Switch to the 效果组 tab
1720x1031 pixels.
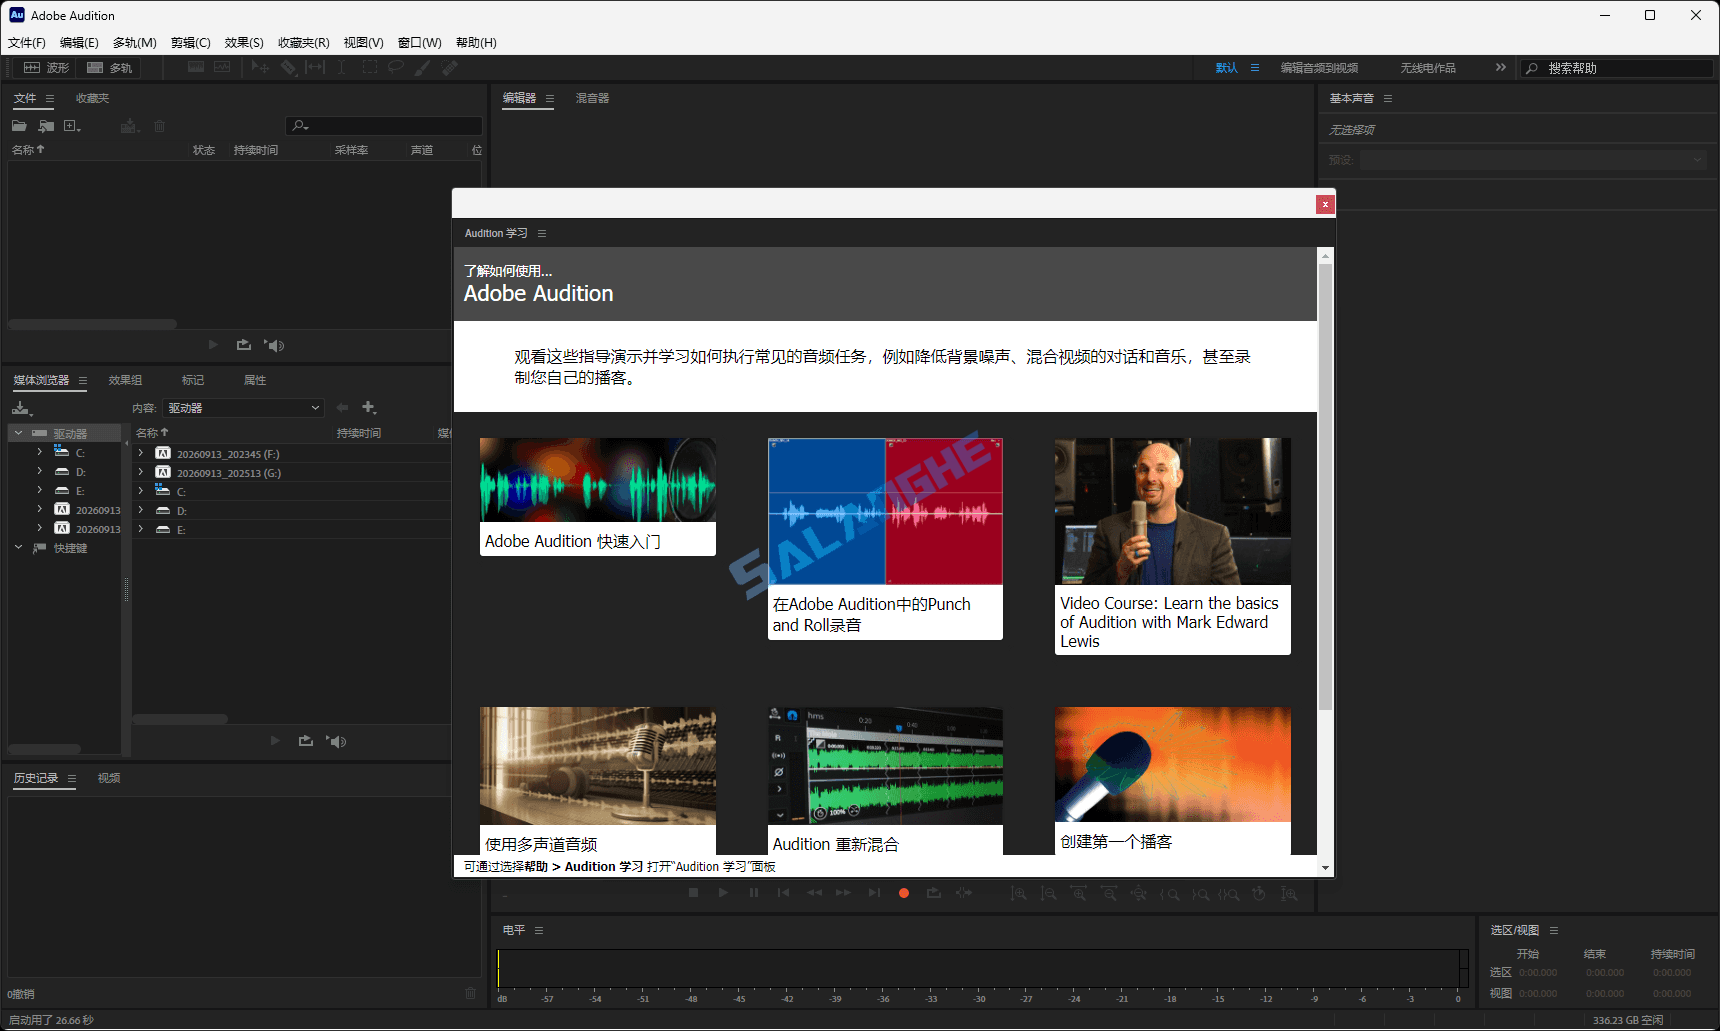click(125, 380)
